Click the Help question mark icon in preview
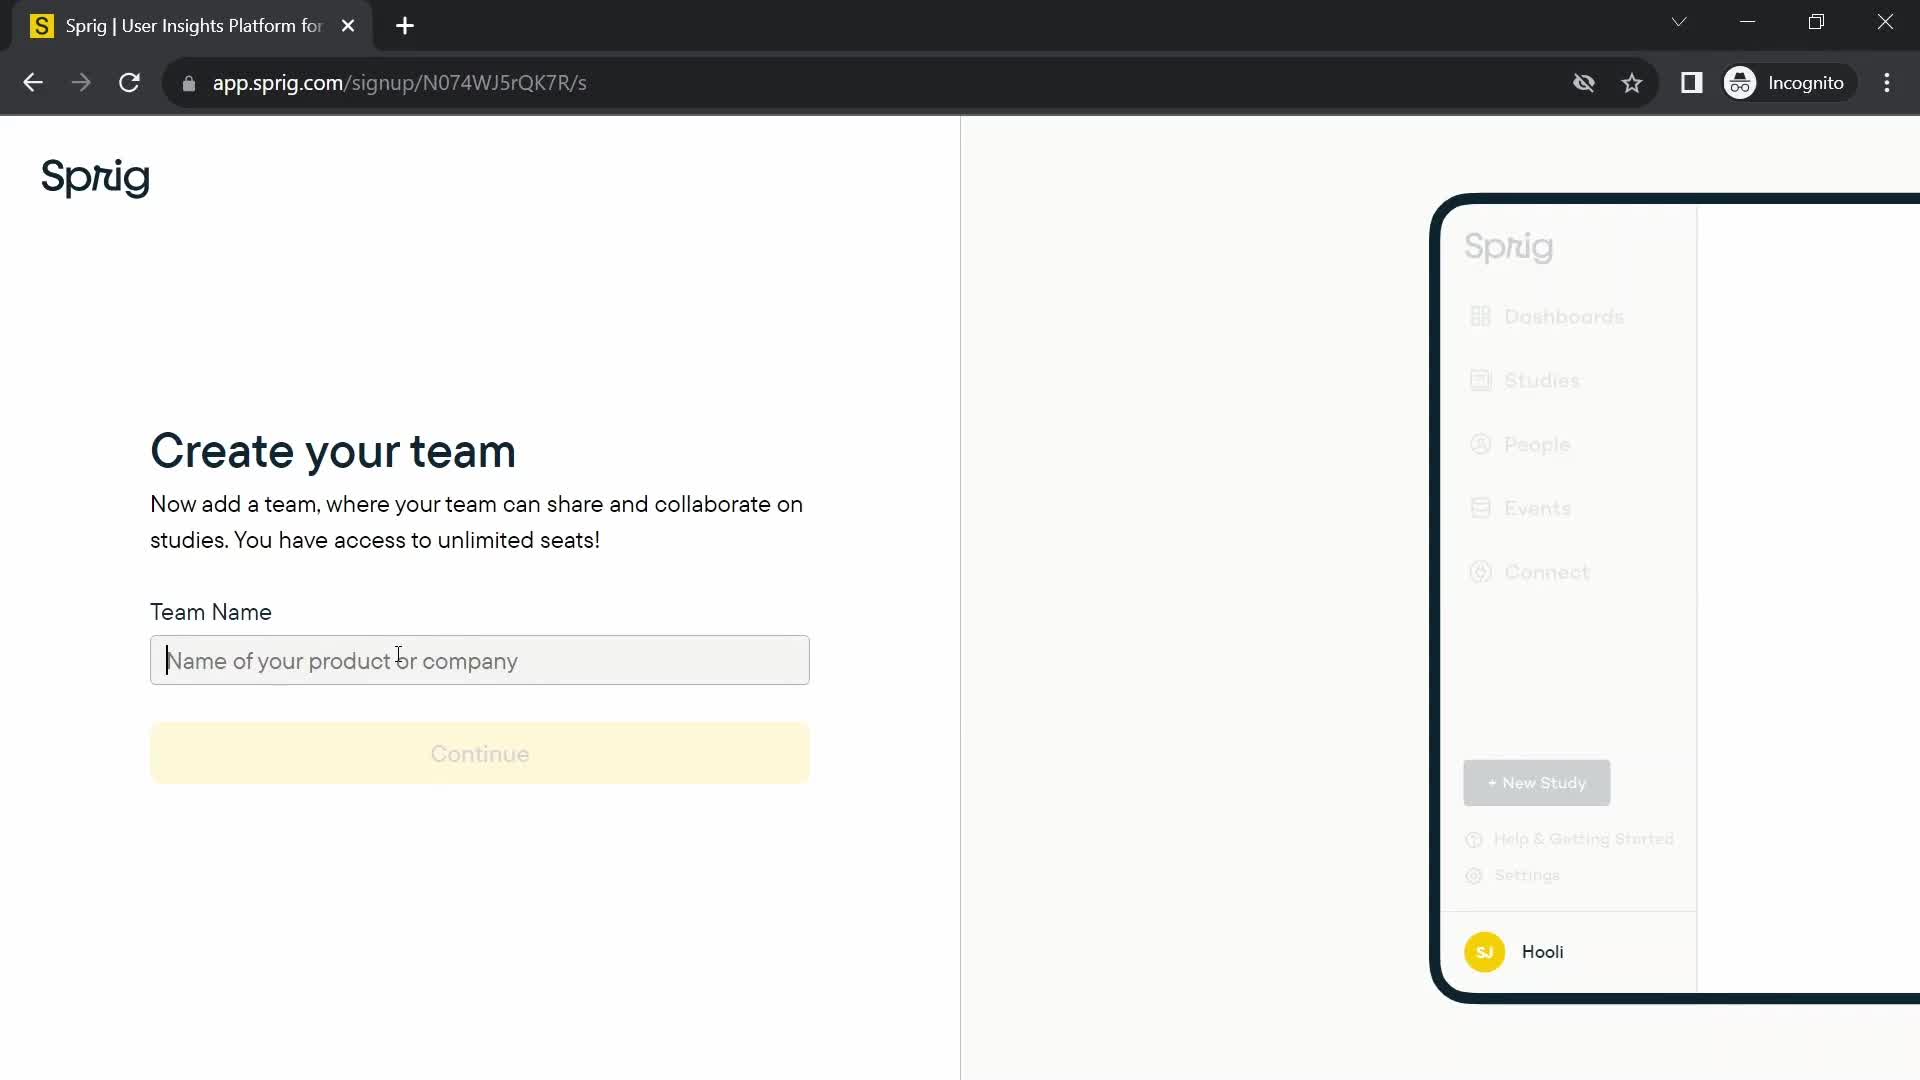 click(1474, 840)
